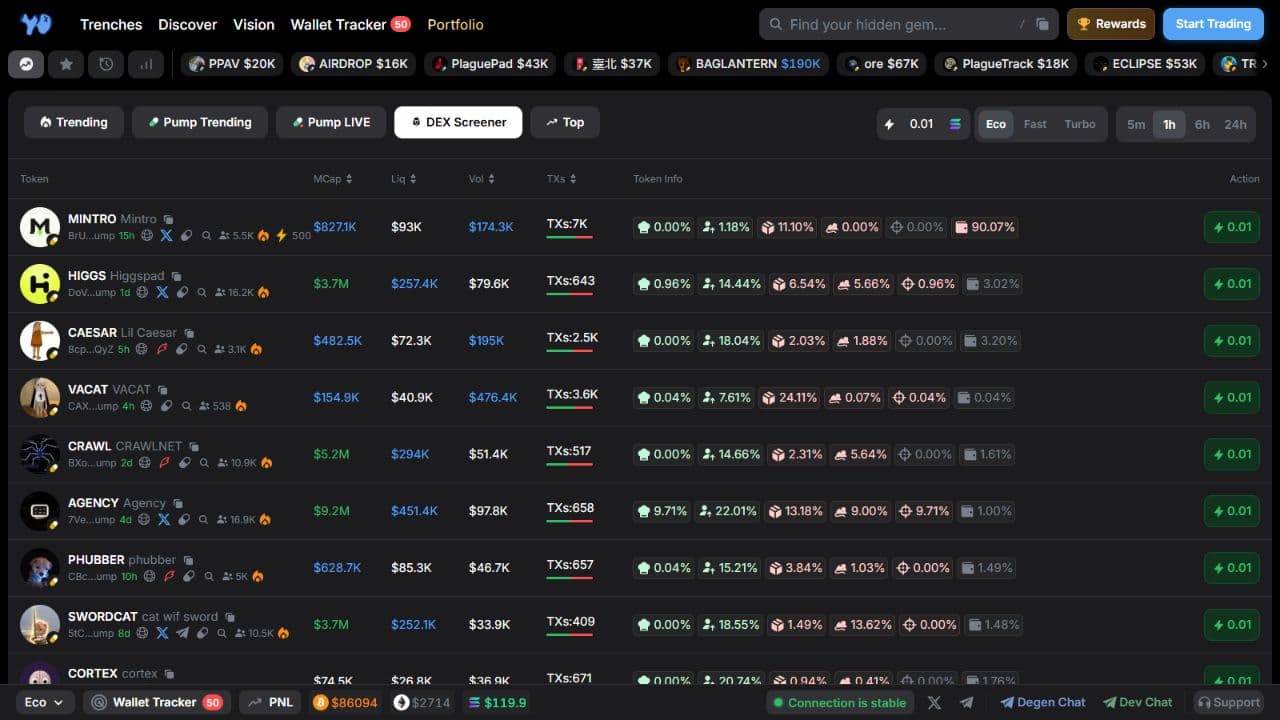Open the Telegram icon in the footer
The height and width of the screenshot is (720, 1280).
pos(966,703)
